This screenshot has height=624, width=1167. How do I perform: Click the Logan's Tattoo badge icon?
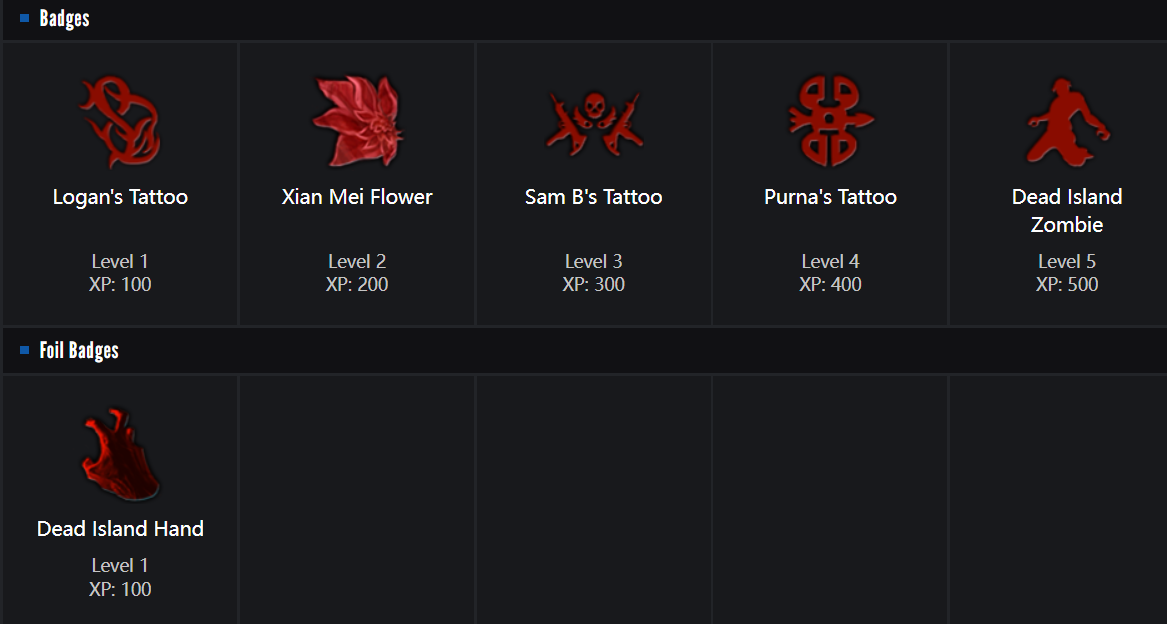tap(120, 123)
